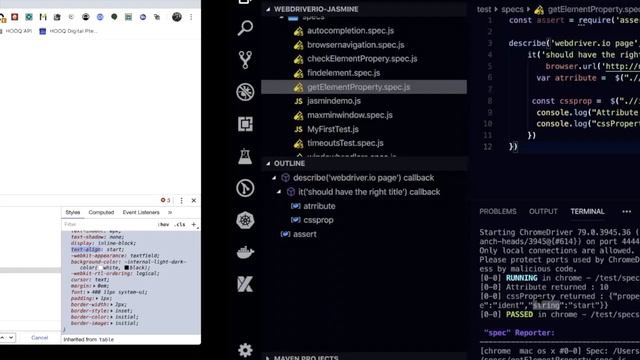Collapse it('should have the right title') node

pyautogui.click(x=280, y=192)
